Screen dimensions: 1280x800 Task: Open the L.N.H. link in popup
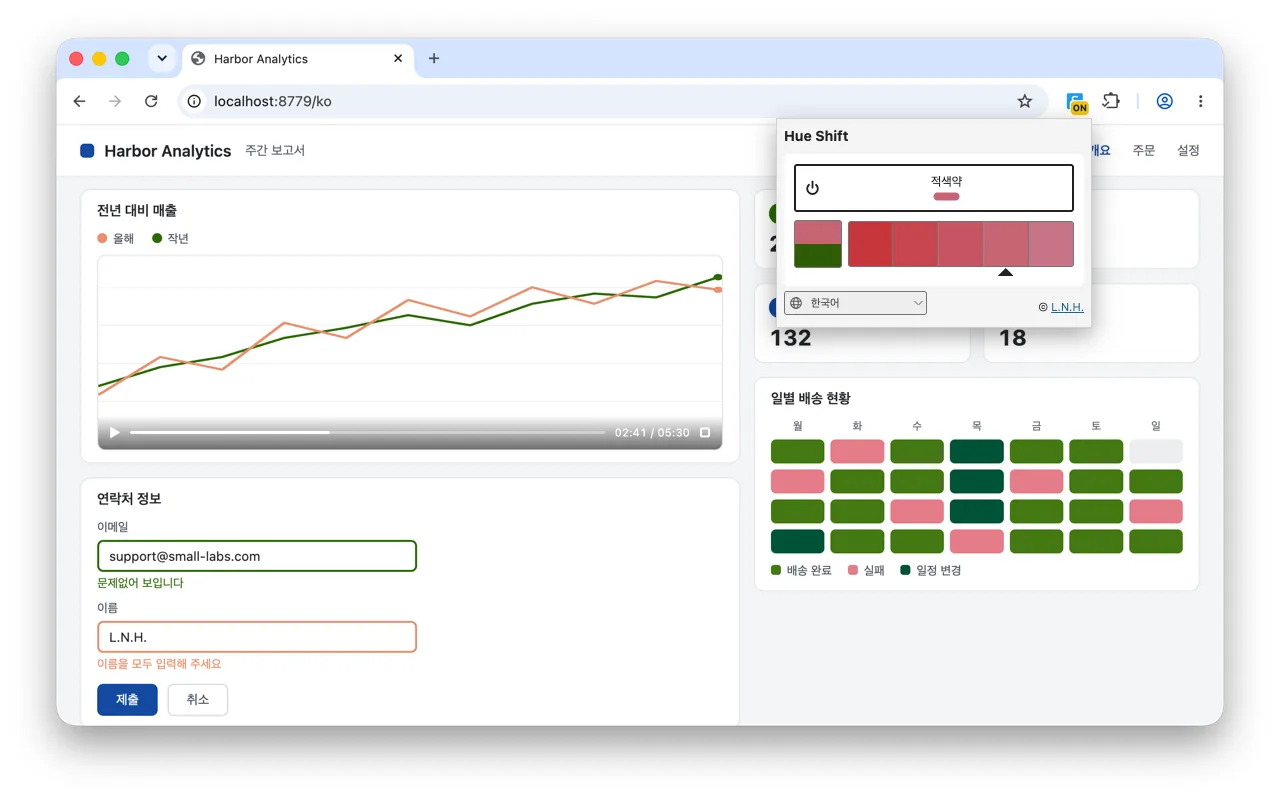click(1067, 307)
